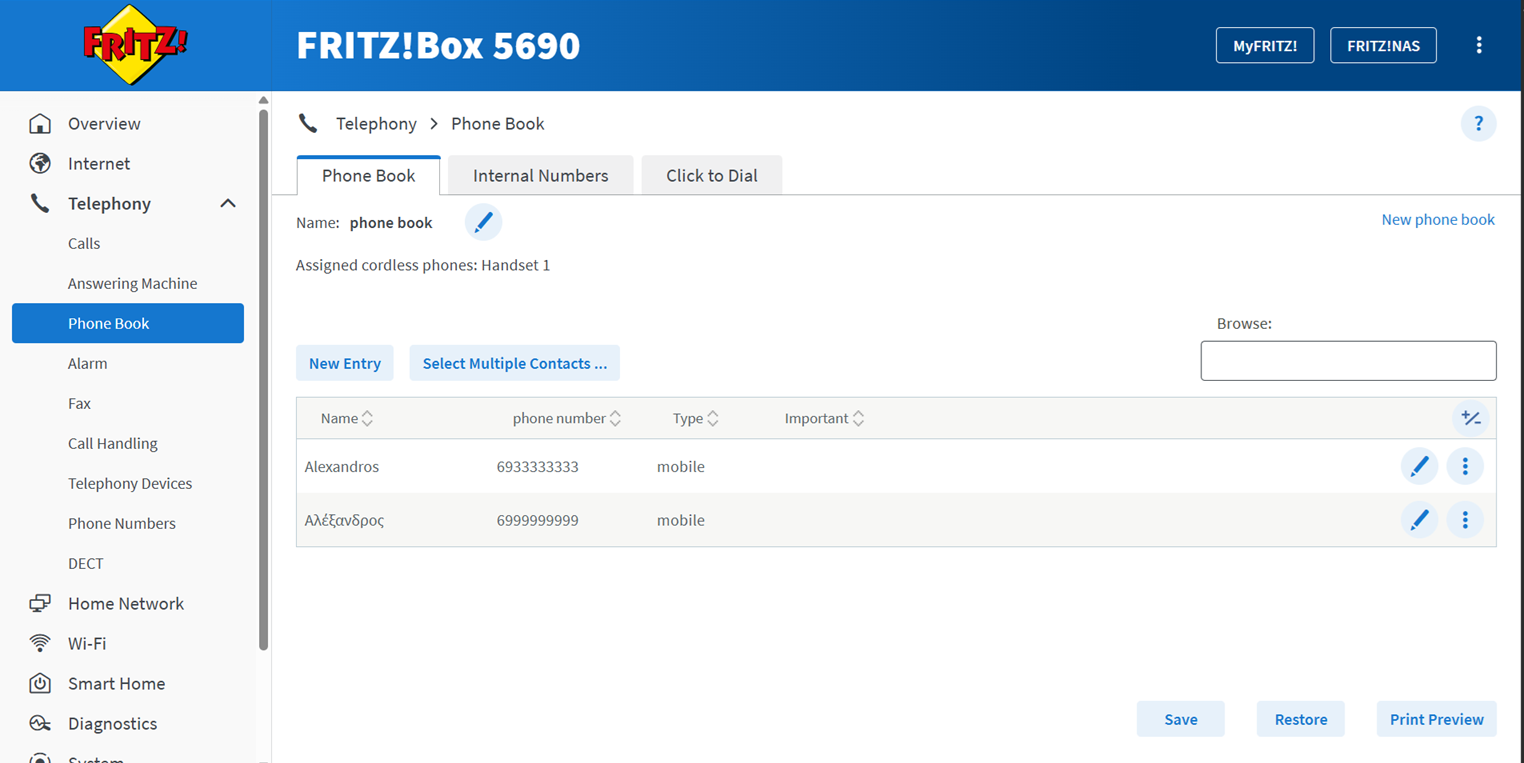Toggle the table columns plus/minus icon
This screenshot has width=1524, height=763.
[1471, 418]
